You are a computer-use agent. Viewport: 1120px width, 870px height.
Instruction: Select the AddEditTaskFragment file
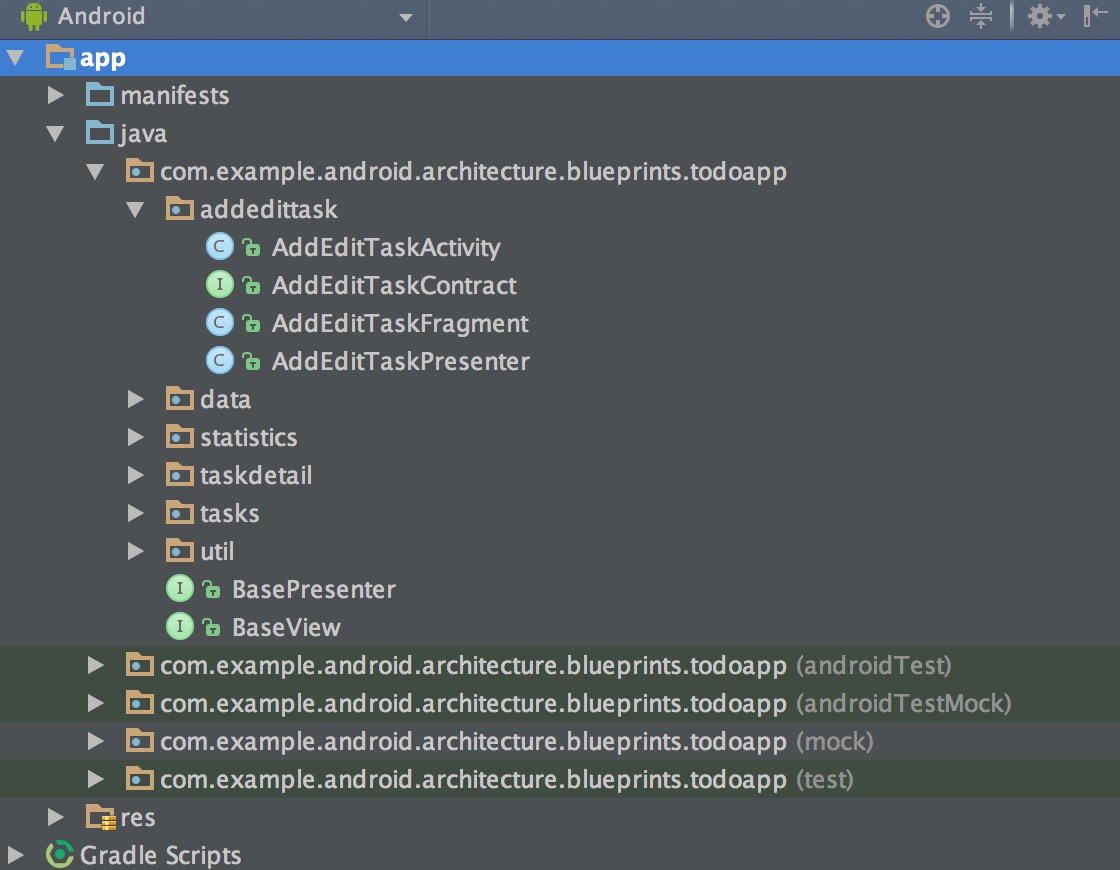(400, 323)
